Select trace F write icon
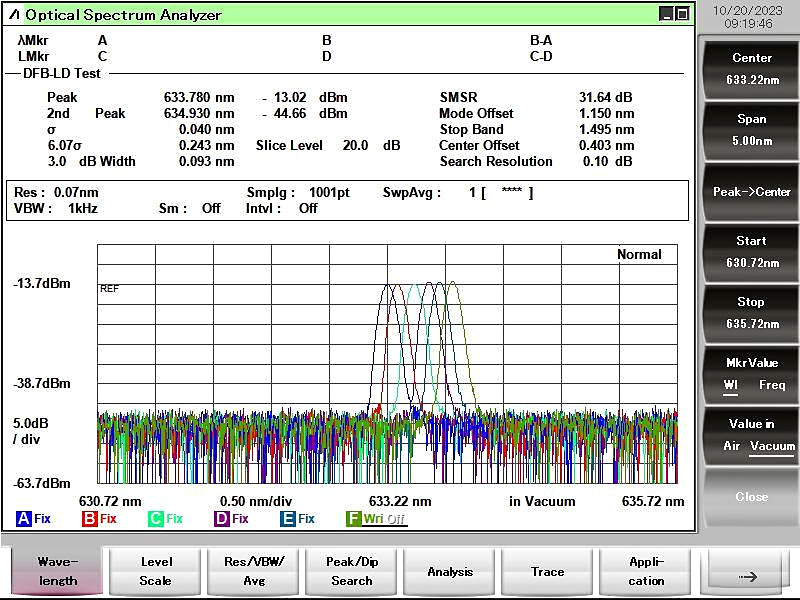 353,519
